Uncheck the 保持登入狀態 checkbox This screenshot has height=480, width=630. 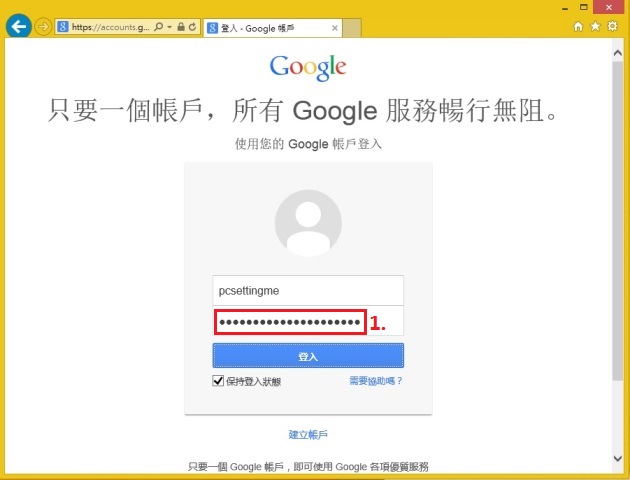coord(218,380)
